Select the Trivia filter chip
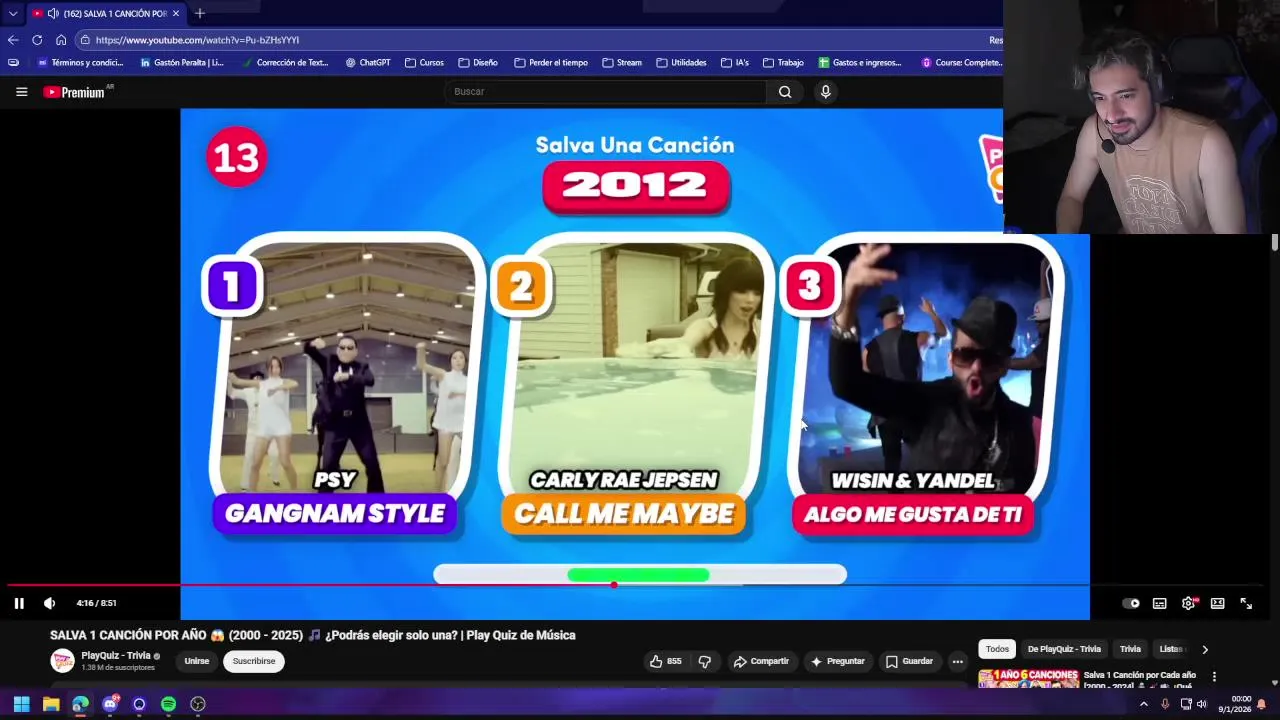The image size is (1280, 720). 1130,649
